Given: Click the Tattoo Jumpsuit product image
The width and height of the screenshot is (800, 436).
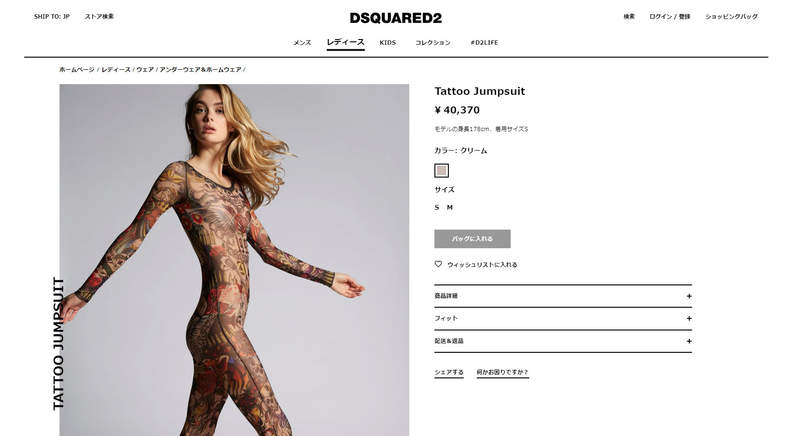Looking at the screenshot, I should (234, 260).
